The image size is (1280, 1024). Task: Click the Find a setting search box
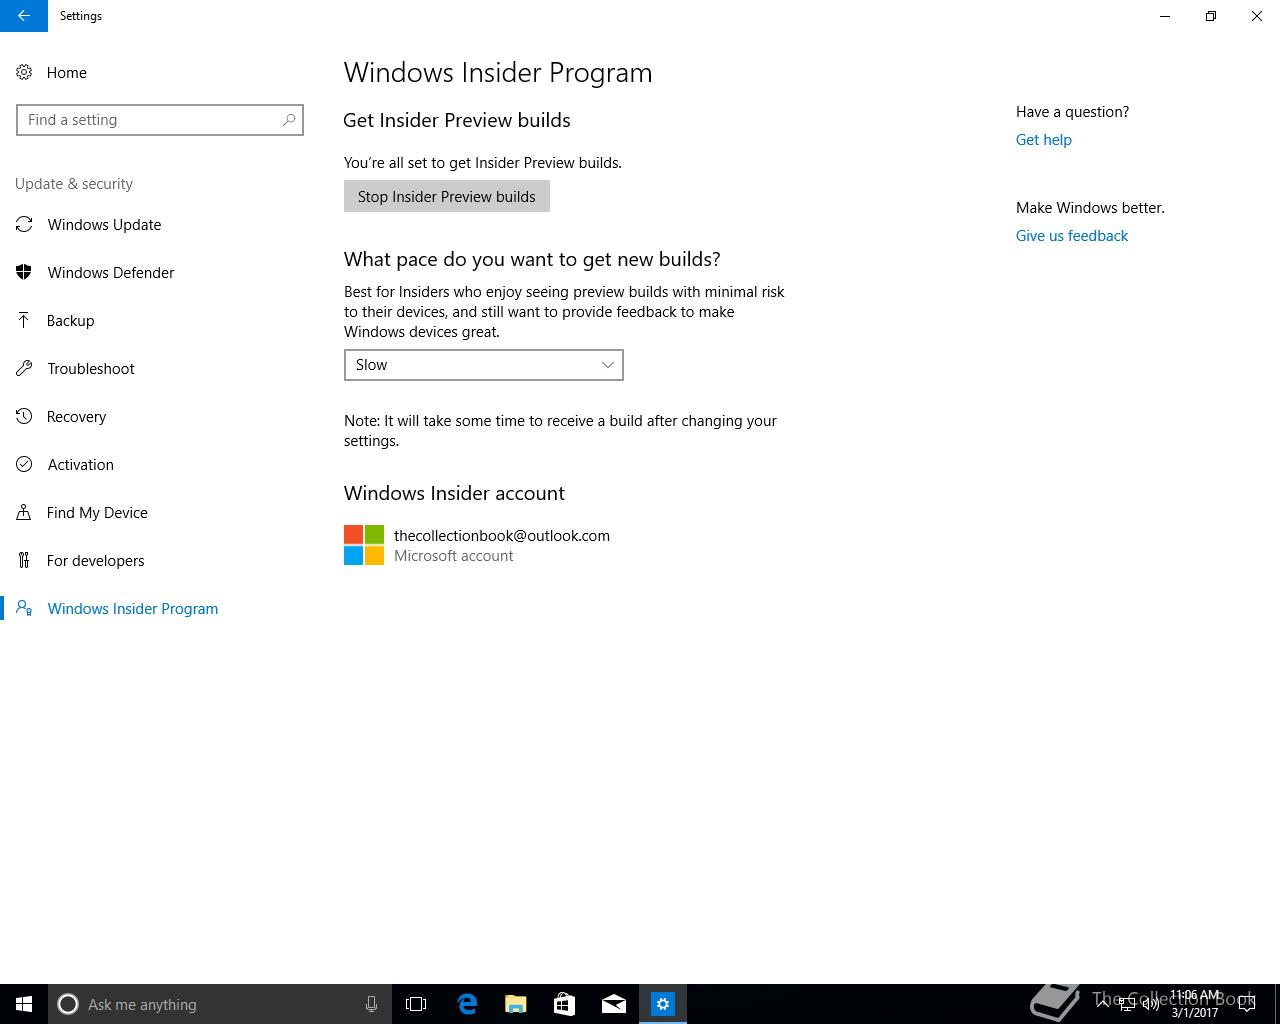[x=160, y=120]
